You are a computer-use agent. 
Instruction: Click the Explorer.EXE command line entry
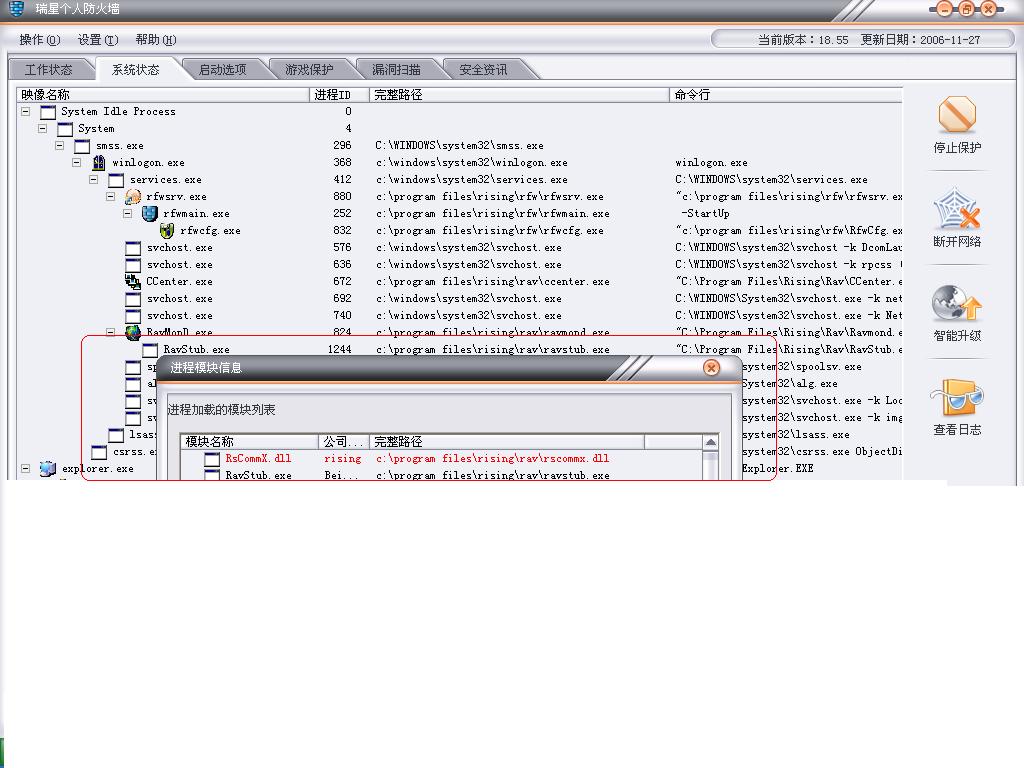click(778, 468)
